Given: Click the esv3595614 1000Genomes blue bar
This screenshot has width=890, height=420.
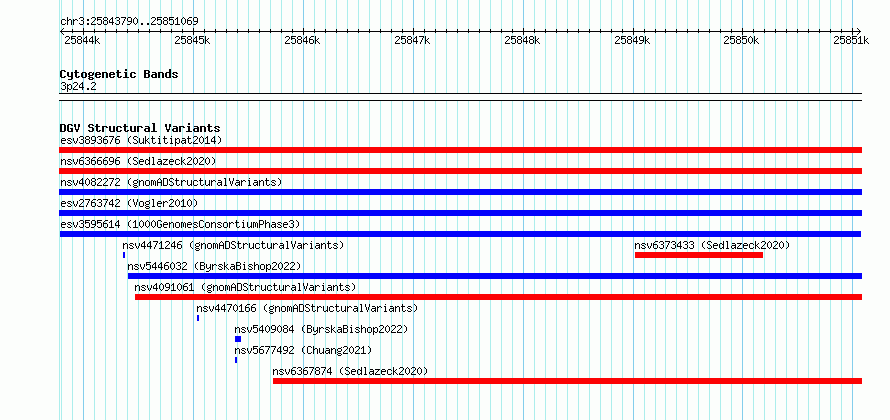Looking at the screenshot, I should point(460,234).
